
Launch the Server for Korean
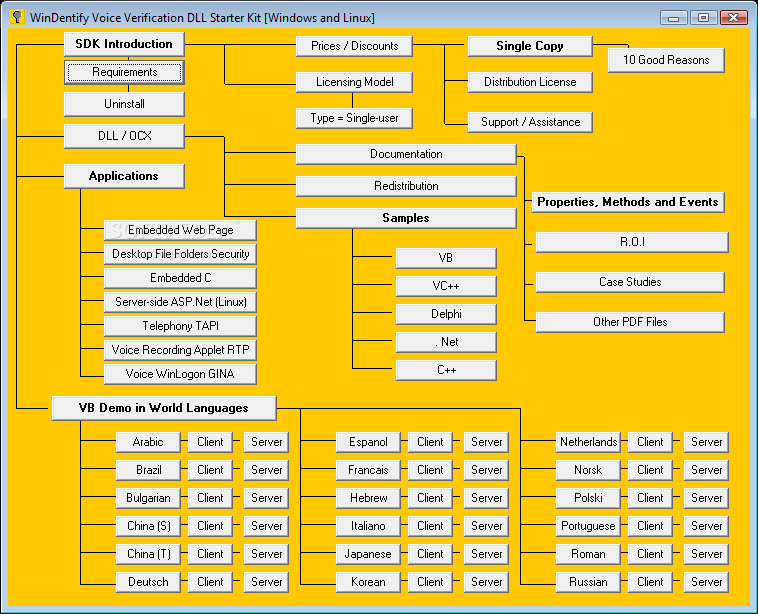point(486,583)
